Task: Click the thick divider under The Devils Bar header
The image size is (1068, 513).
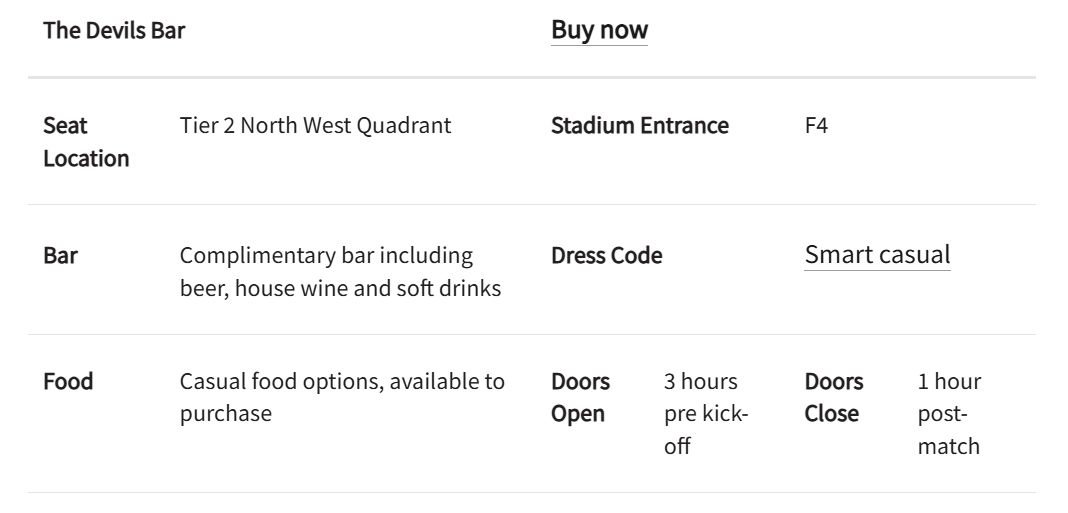Action: (532, 77)
